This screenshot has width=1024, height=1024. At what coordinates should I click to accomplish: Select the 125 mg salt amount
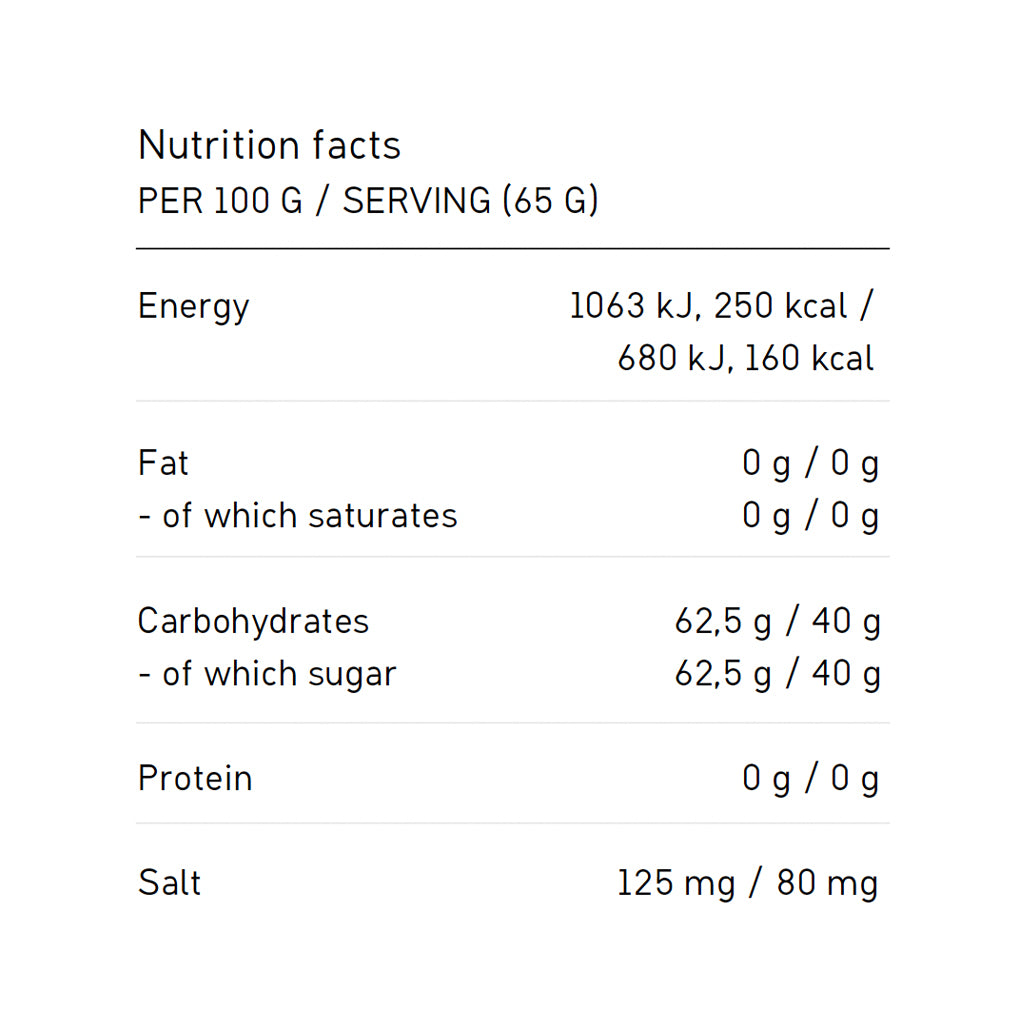click(x=675, y=884)
